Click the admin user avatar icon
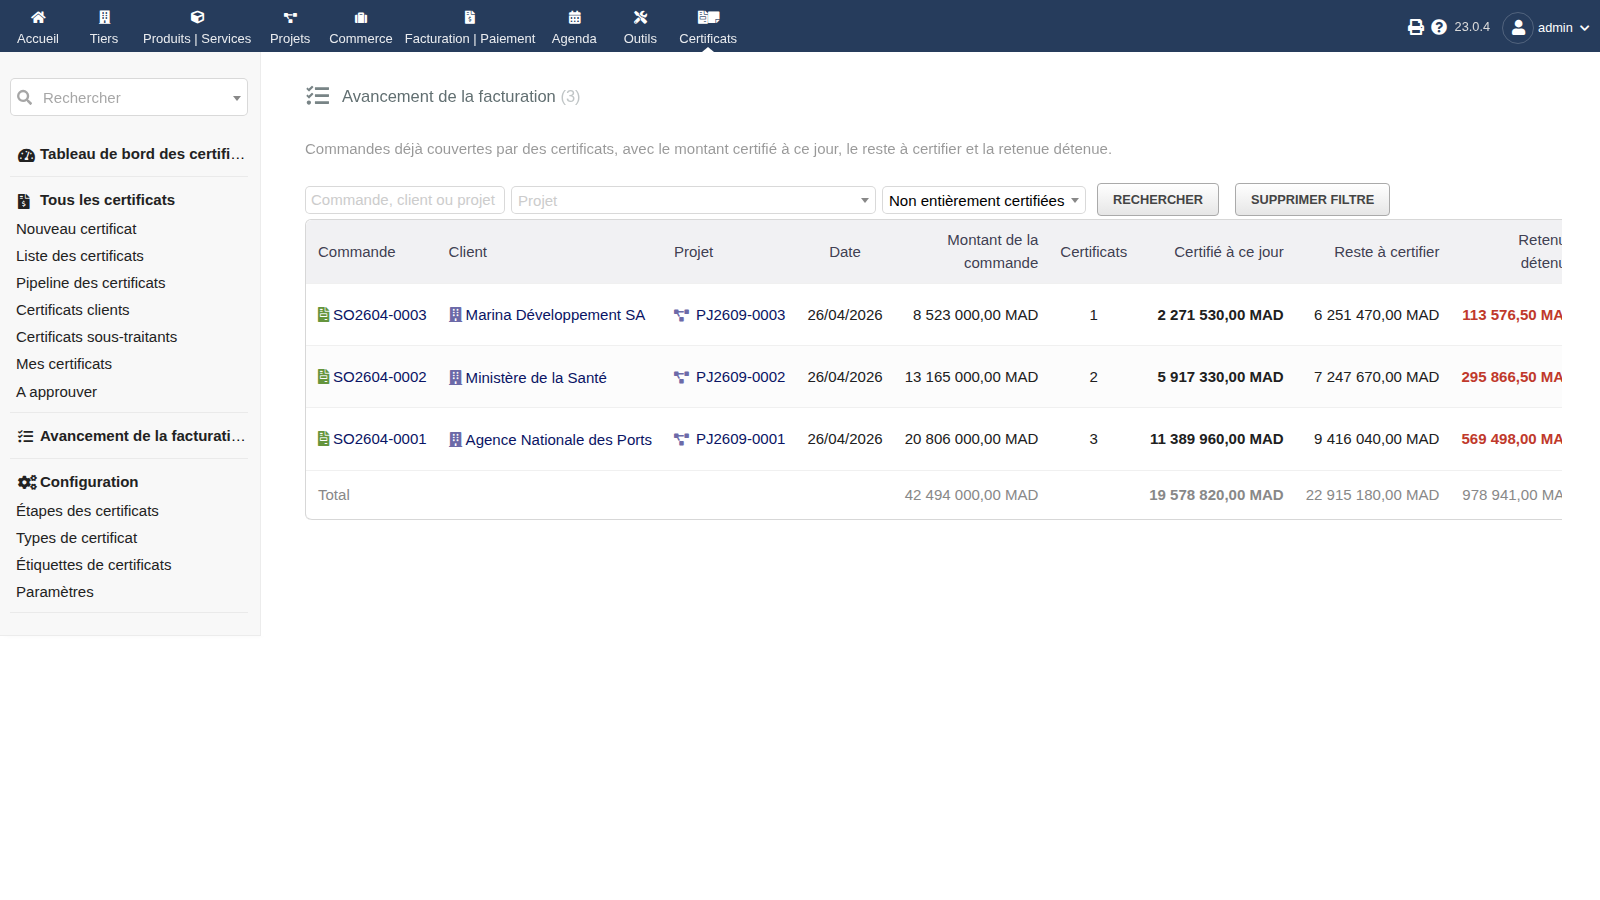The width and height of the screenshot is (1600, 900). (x=1517, y=27)
